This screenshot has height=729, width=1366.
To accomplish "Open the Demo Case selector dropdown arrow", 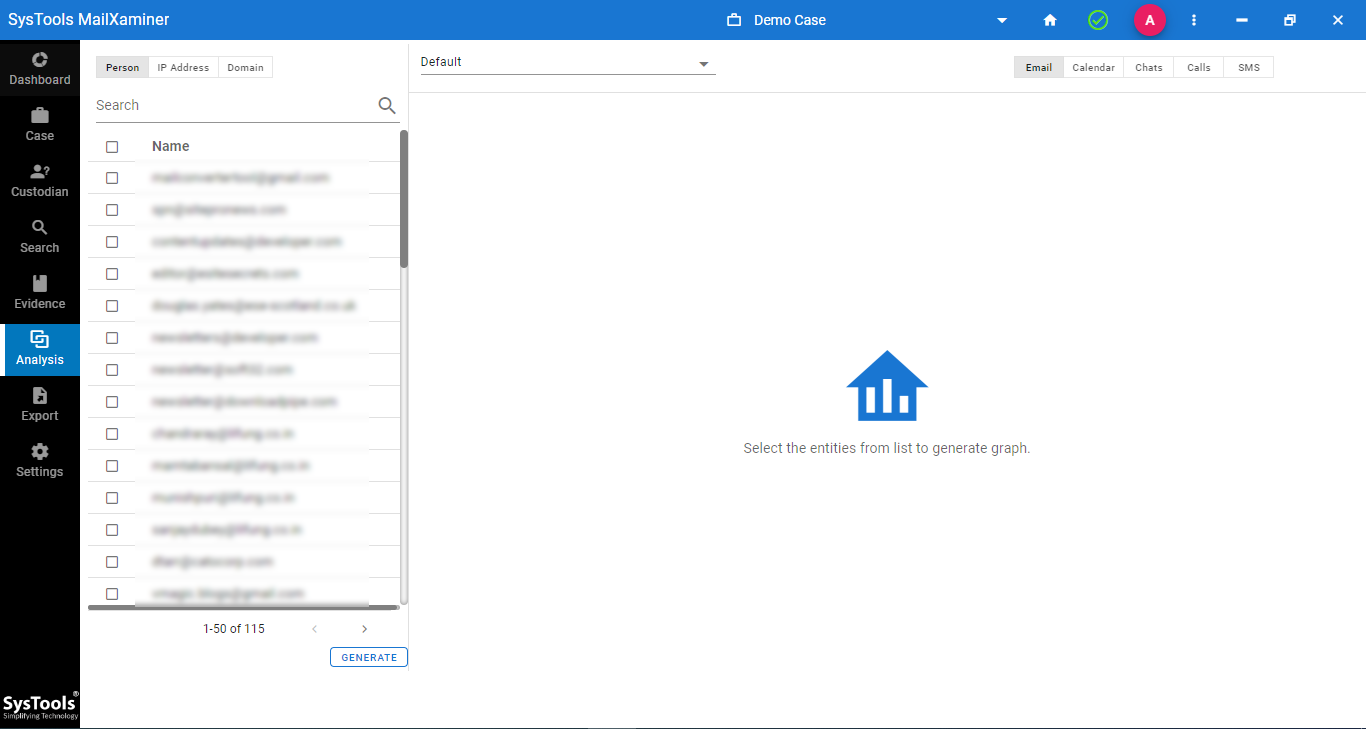I will coord(1002,21).
